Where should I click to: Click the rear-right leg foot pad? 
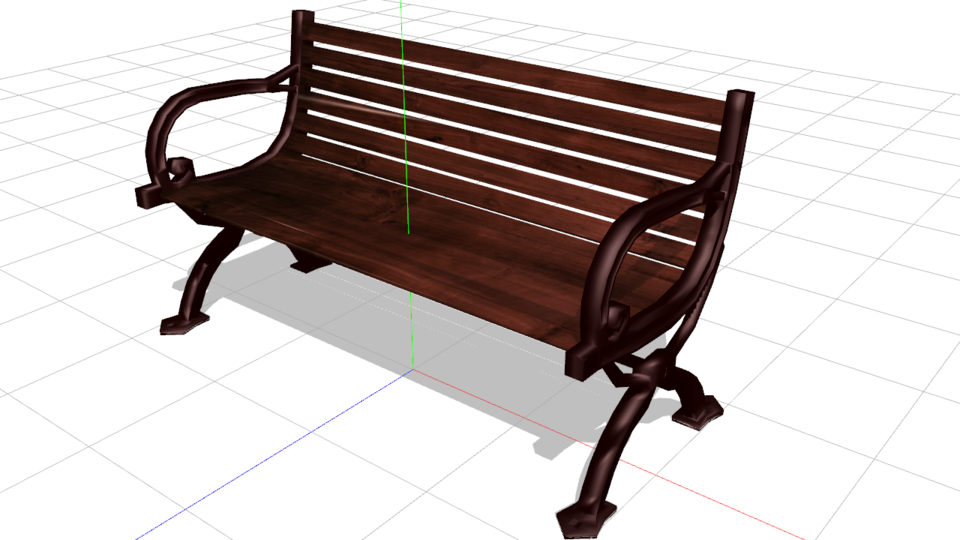click(x=697, y=413)
